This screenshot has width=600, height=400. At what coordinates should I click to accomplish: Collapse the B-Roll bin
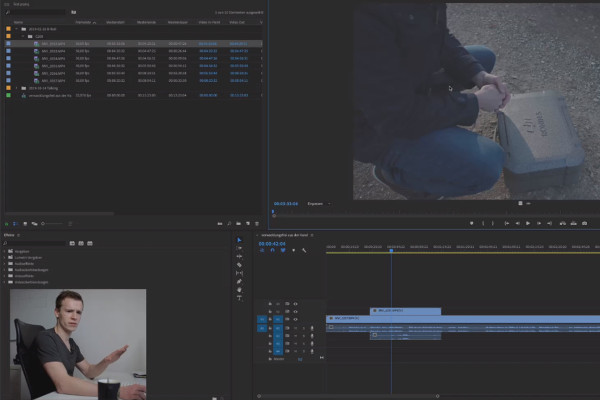16,29
